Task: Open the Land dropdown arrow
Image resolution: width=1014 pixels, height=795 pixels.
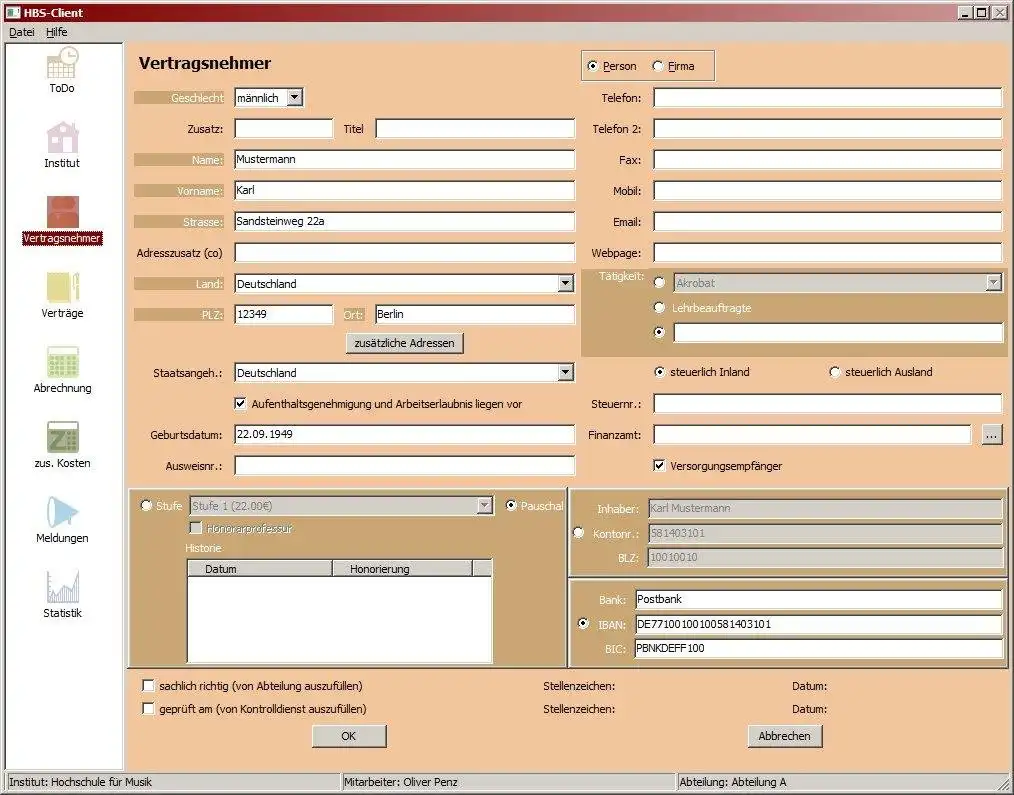Action: [565, 283]
